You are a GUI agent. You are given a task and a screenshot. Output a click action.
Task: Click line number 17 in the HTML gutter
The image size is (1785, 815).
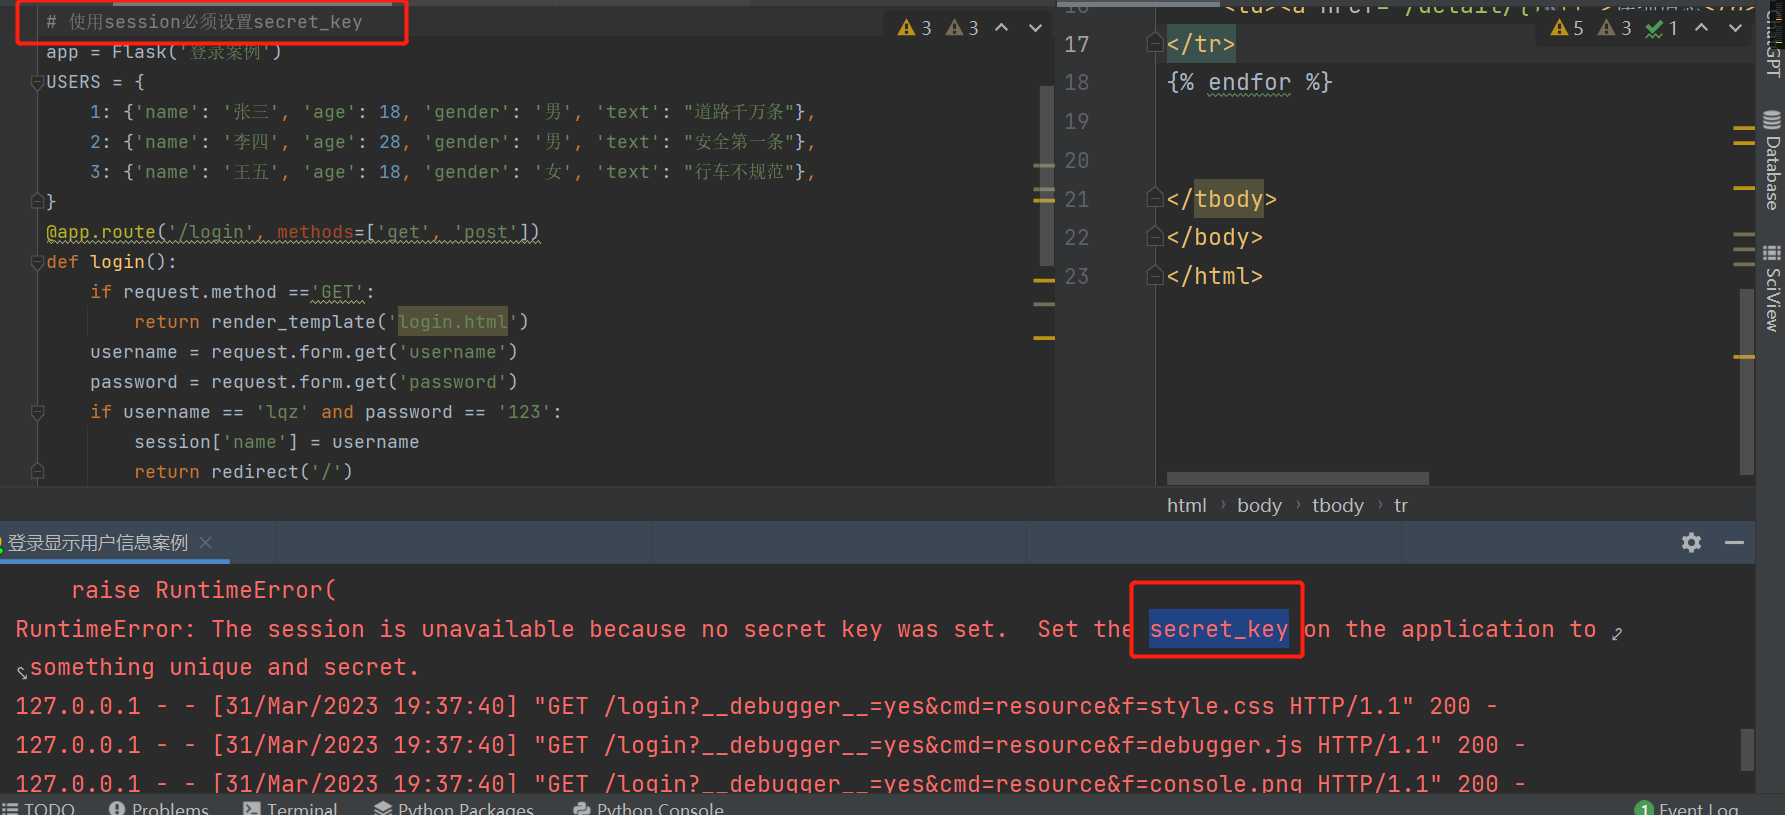1076,44
